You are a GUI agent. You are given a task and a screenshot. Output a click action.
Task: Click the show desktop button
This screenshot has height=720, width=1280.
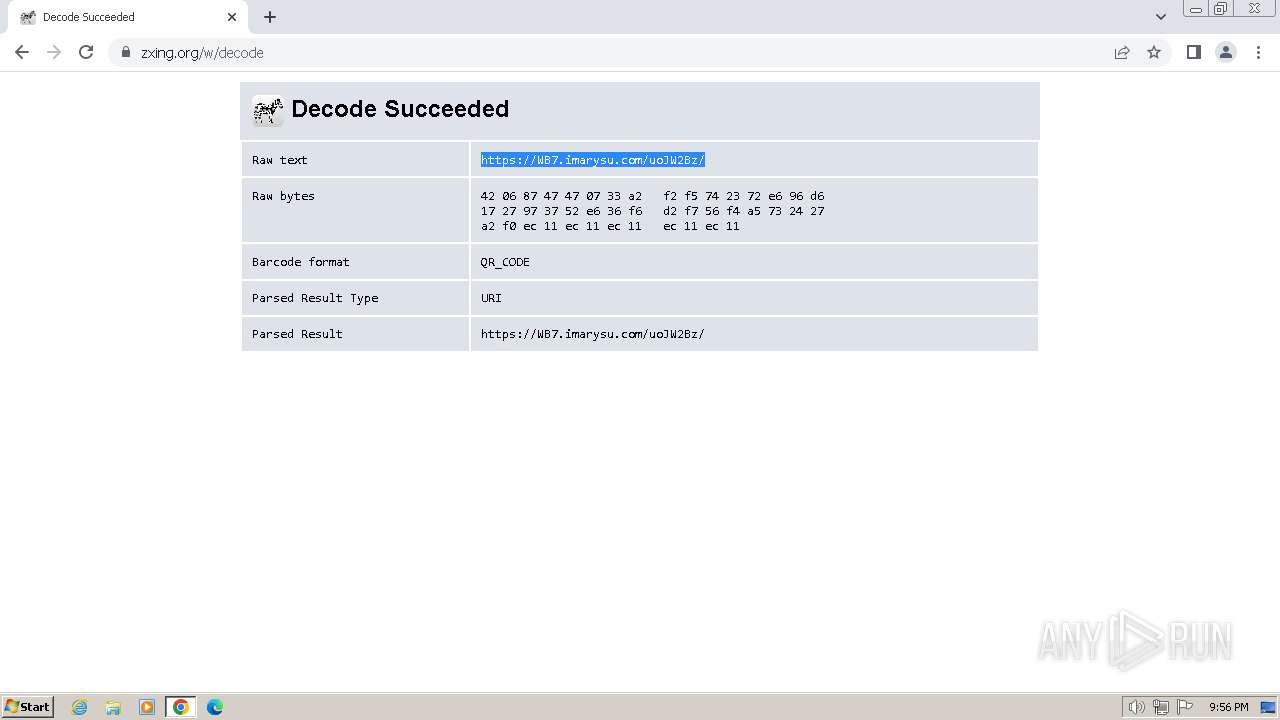coord(1268,707)
